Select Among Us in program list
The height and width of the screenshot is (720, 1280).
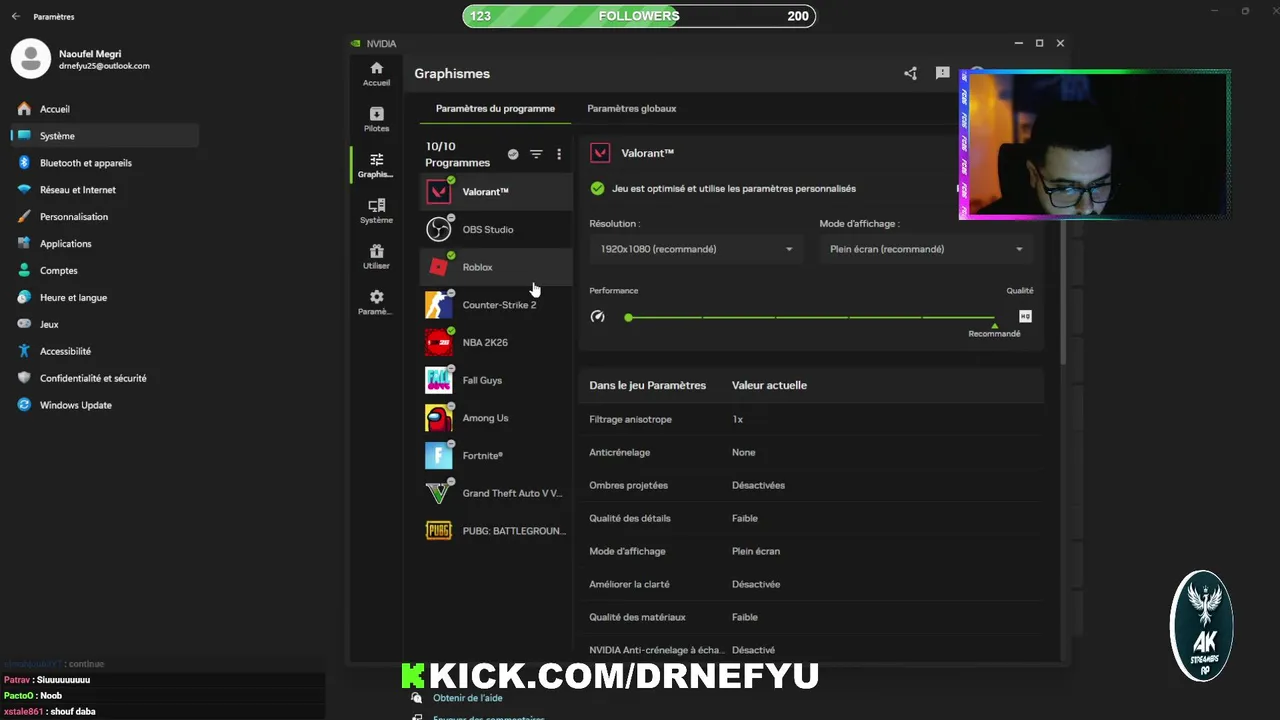tap(496, 418)
